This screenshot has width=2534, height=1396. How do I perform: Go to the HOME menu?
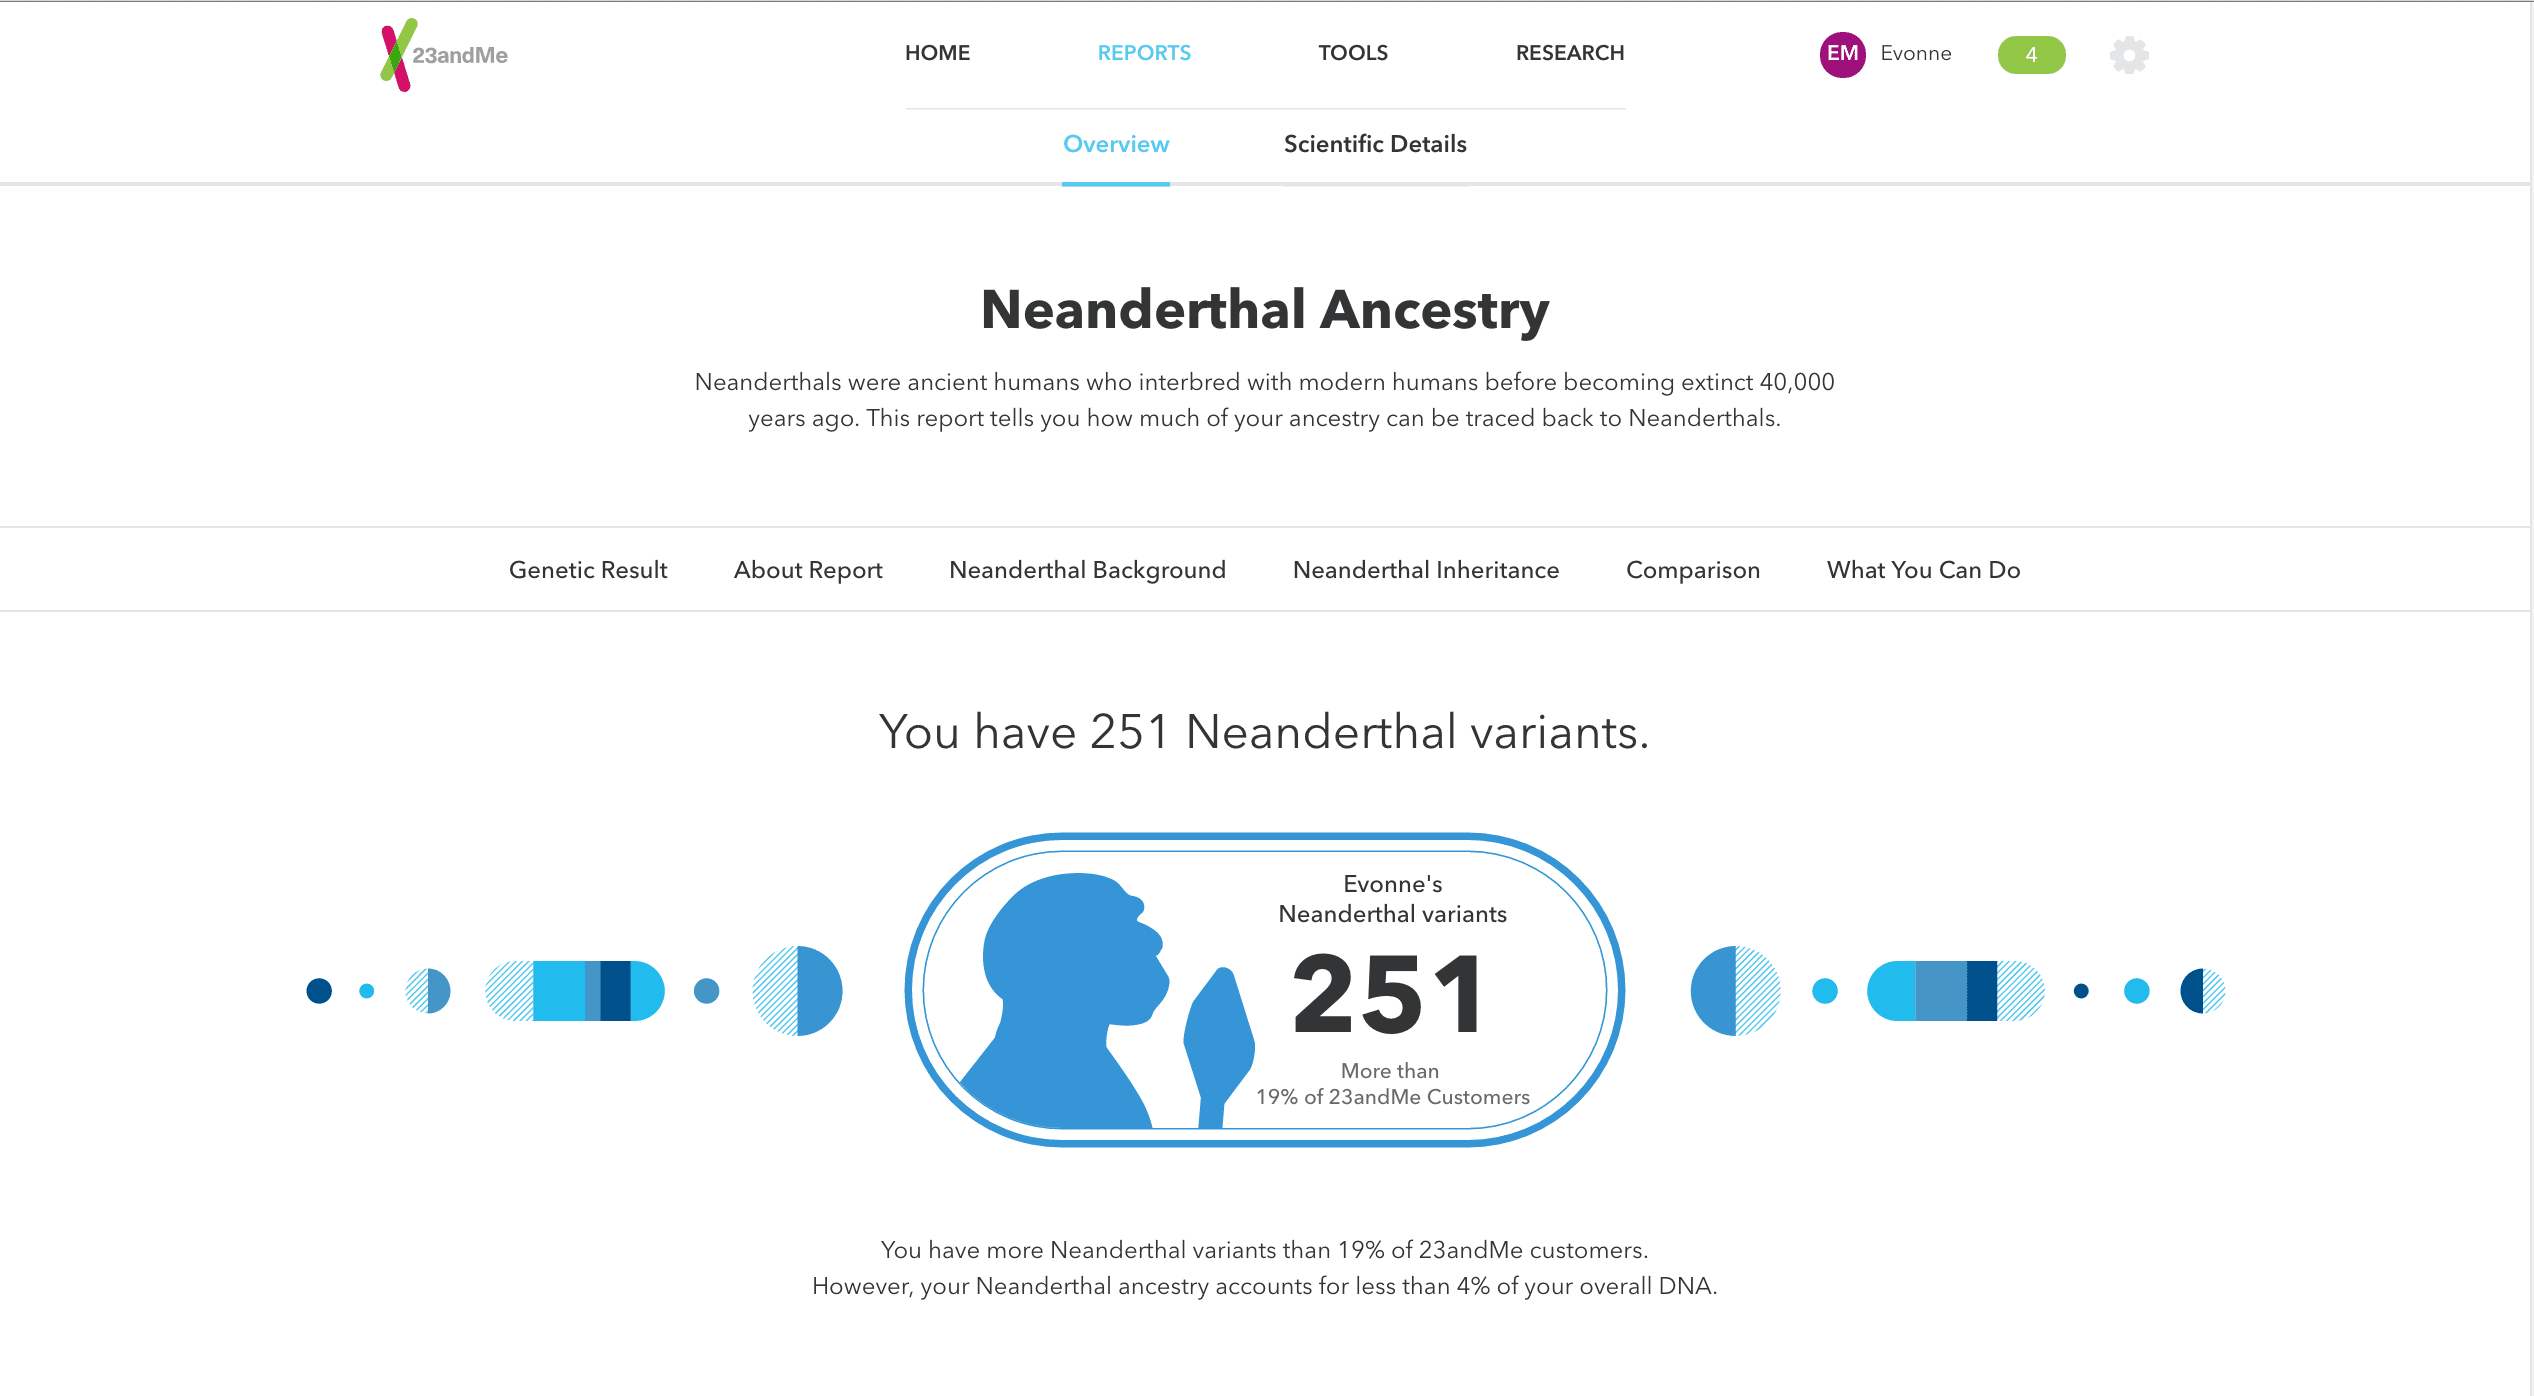(x=937, y=53)
